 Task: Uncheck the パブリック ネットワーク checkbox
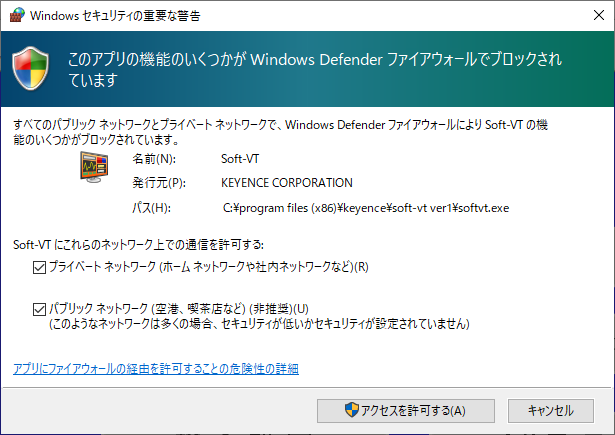tap(39, 309)
